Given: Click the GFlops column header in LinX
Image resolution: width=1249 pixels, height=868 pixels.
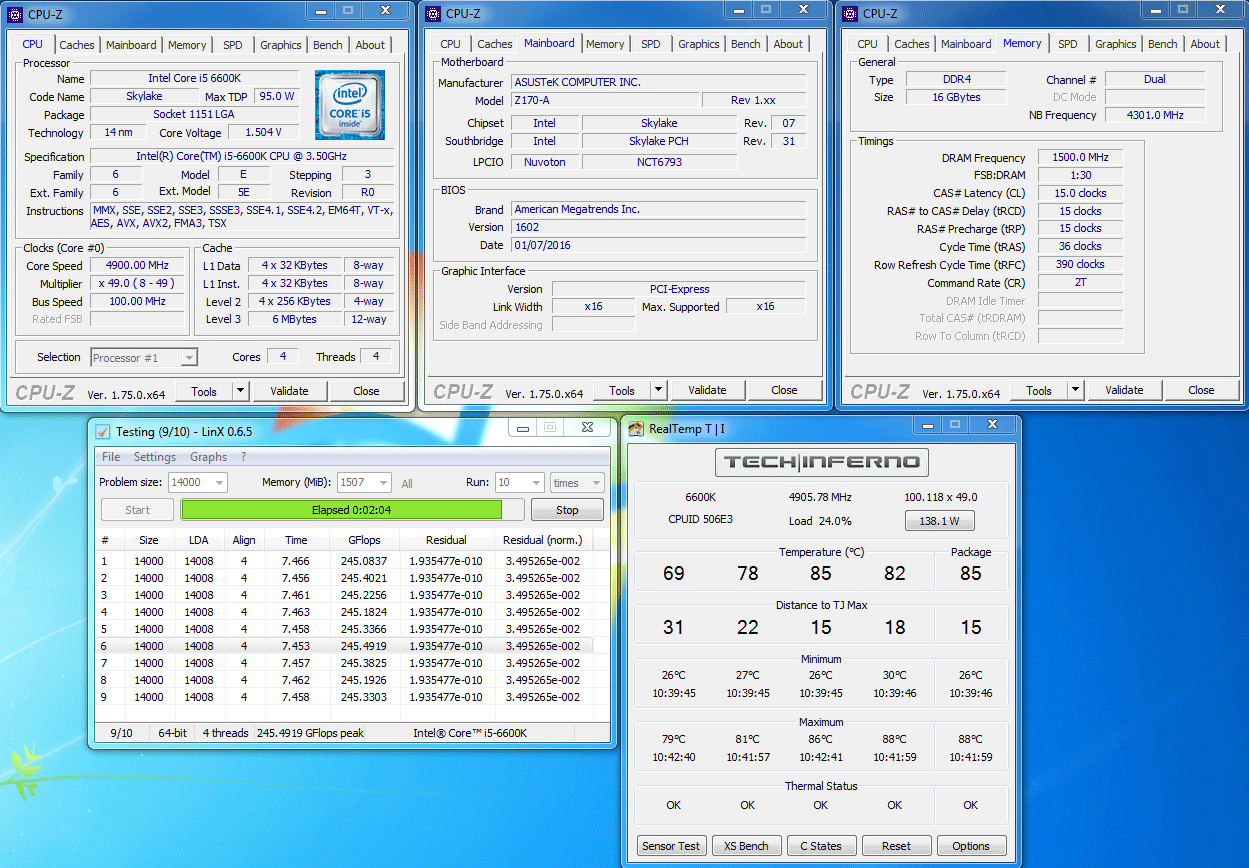Looking at the screenshot, I should coord(364,540).
